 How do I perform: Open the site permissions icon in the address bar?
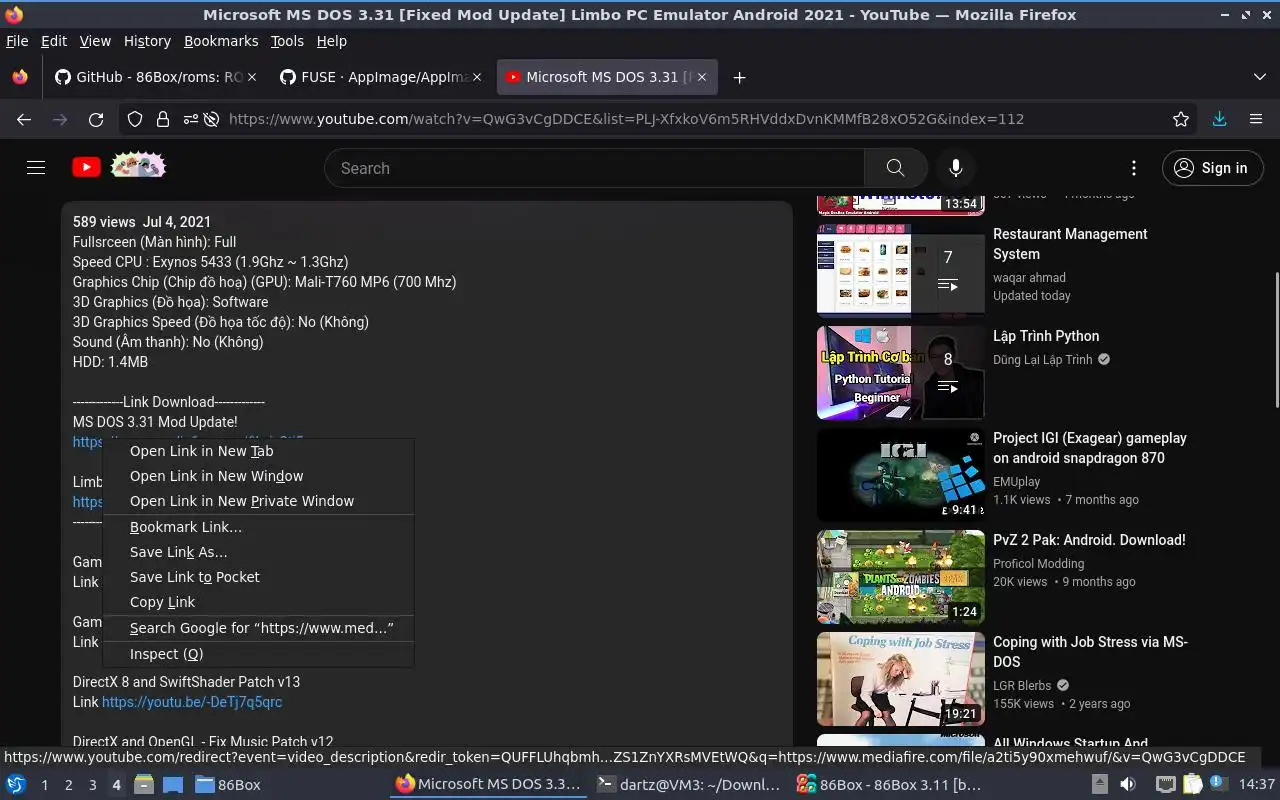(x=190, y=119)
